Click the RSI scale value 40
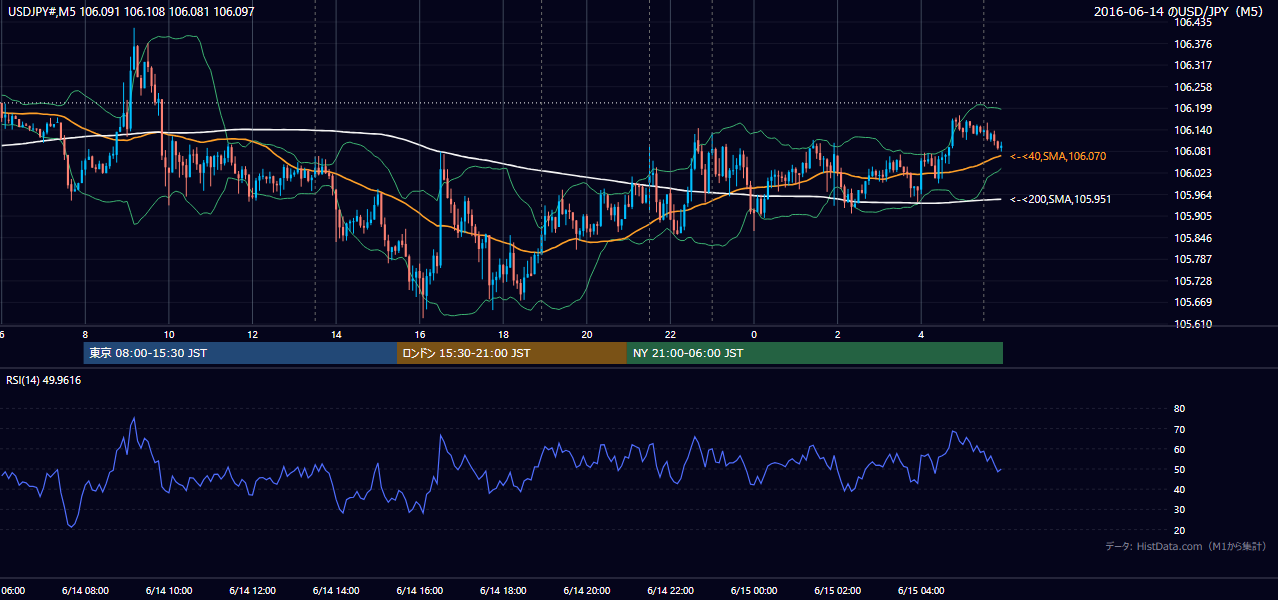This screenshot has height=600, width=1278. [1179, 489]
